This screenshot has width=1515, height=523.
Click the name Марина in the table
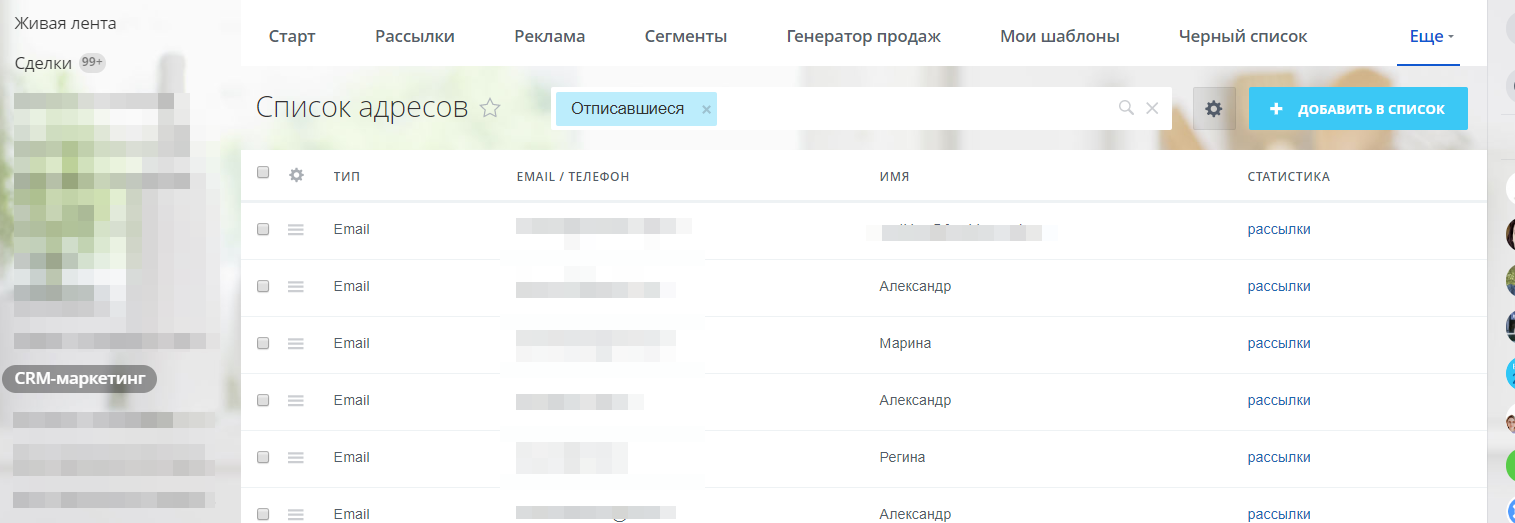pos(905,343)
